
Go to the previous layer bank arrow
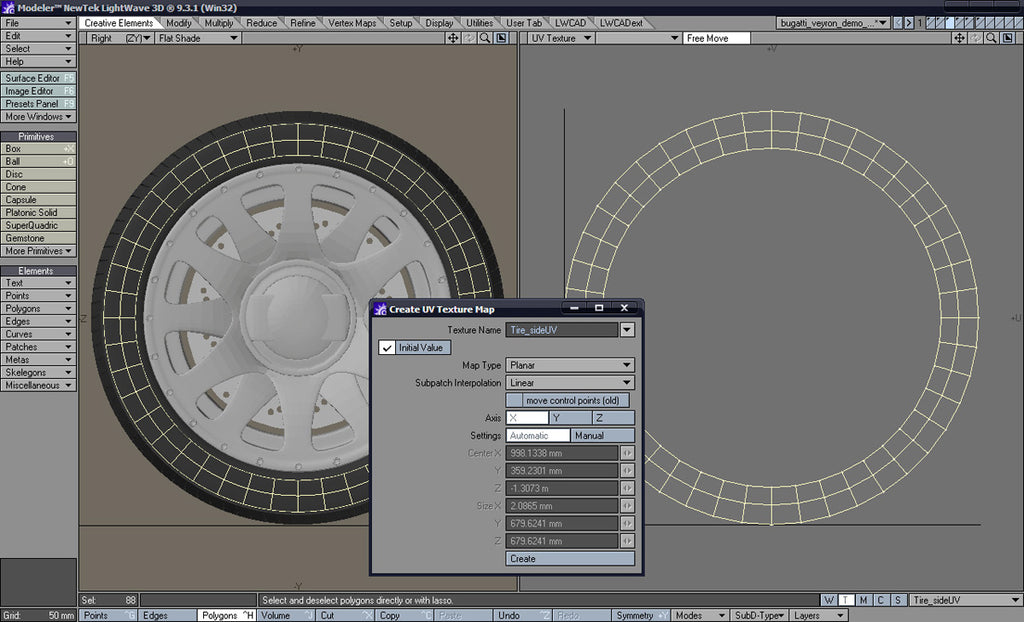click(x=896, y=22)
